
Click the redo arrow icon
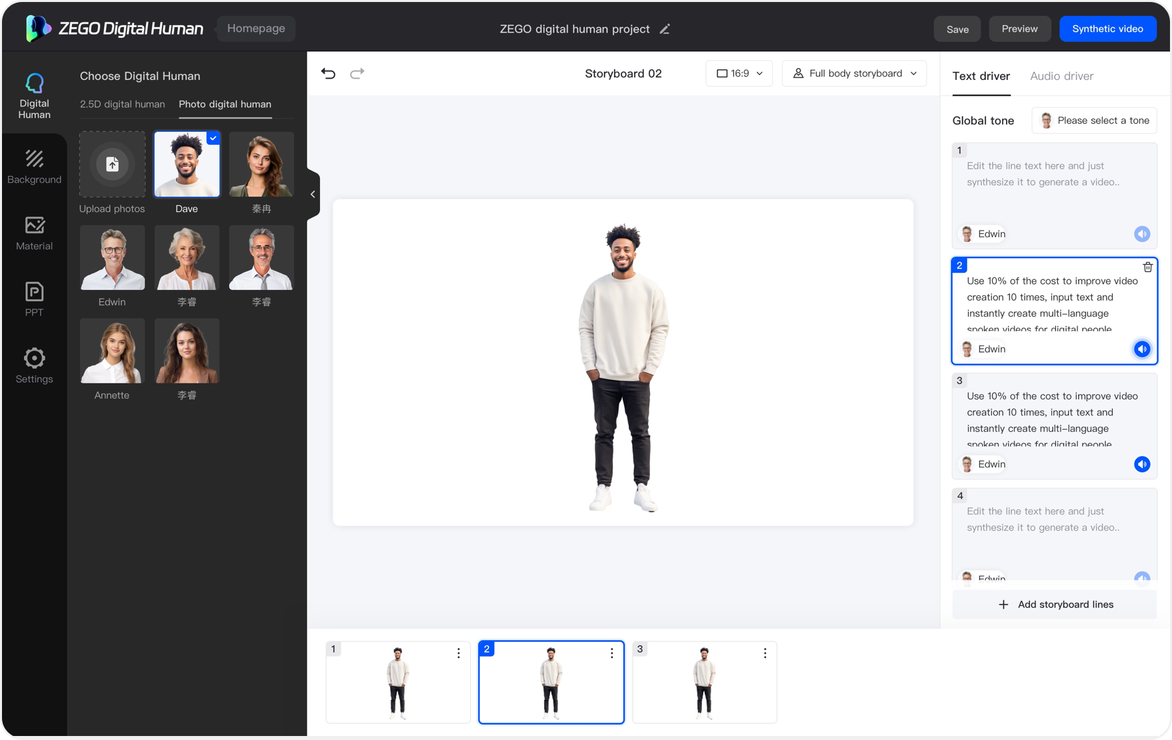[357, 73]
